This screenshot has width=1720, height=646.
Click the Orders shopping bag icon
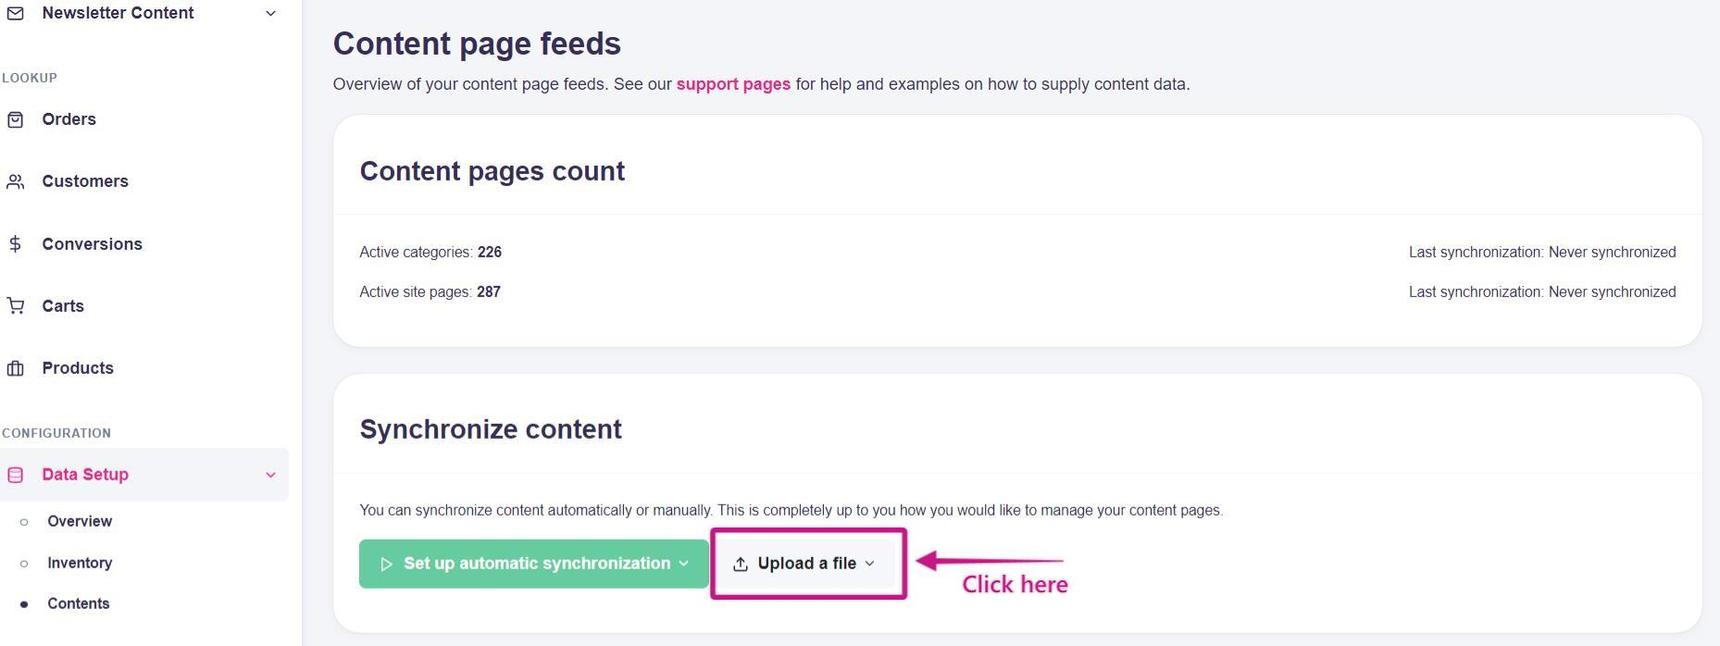(15, 120)
